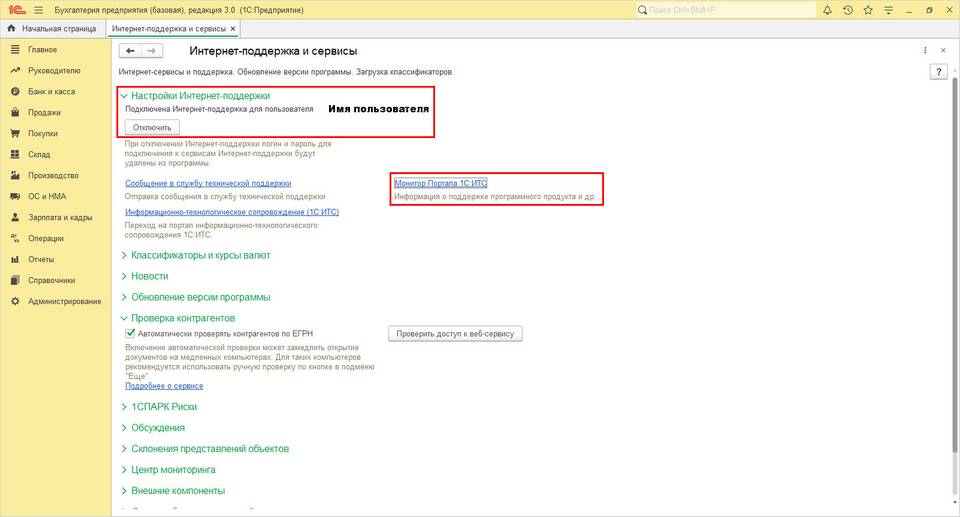Screen dimensions: 960x517
Task: Expand the 1СПАРК Риски section
Action: click(x=159, y=407)
